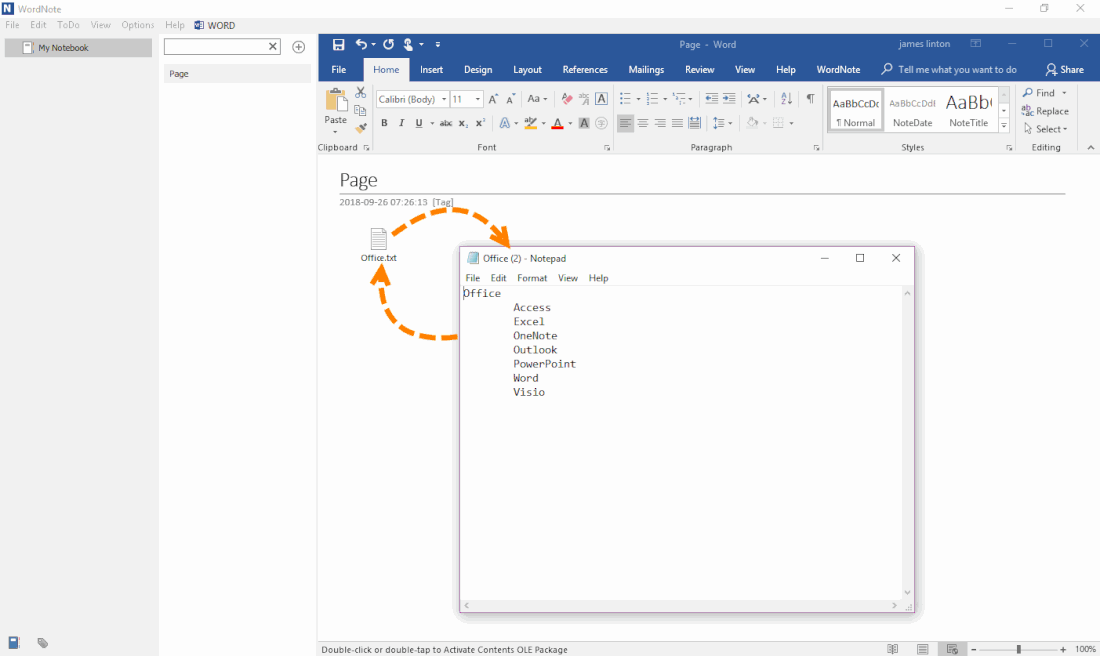Select My Notebook in the sidebar

[x=79, y=48]
